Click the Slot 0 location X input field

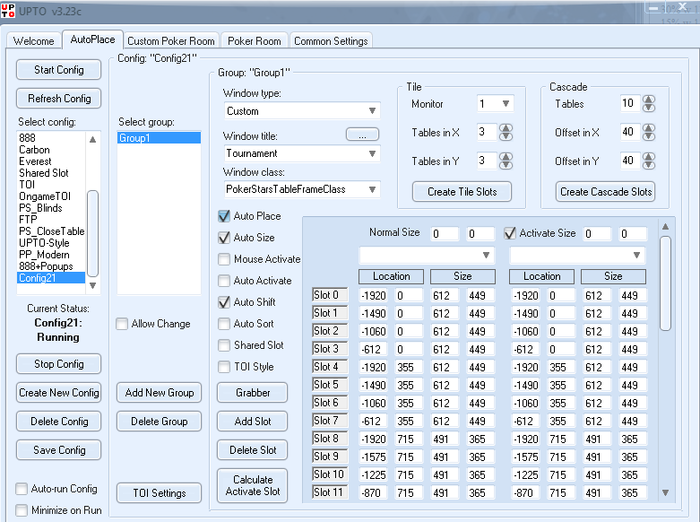click(x=374, y=295)
